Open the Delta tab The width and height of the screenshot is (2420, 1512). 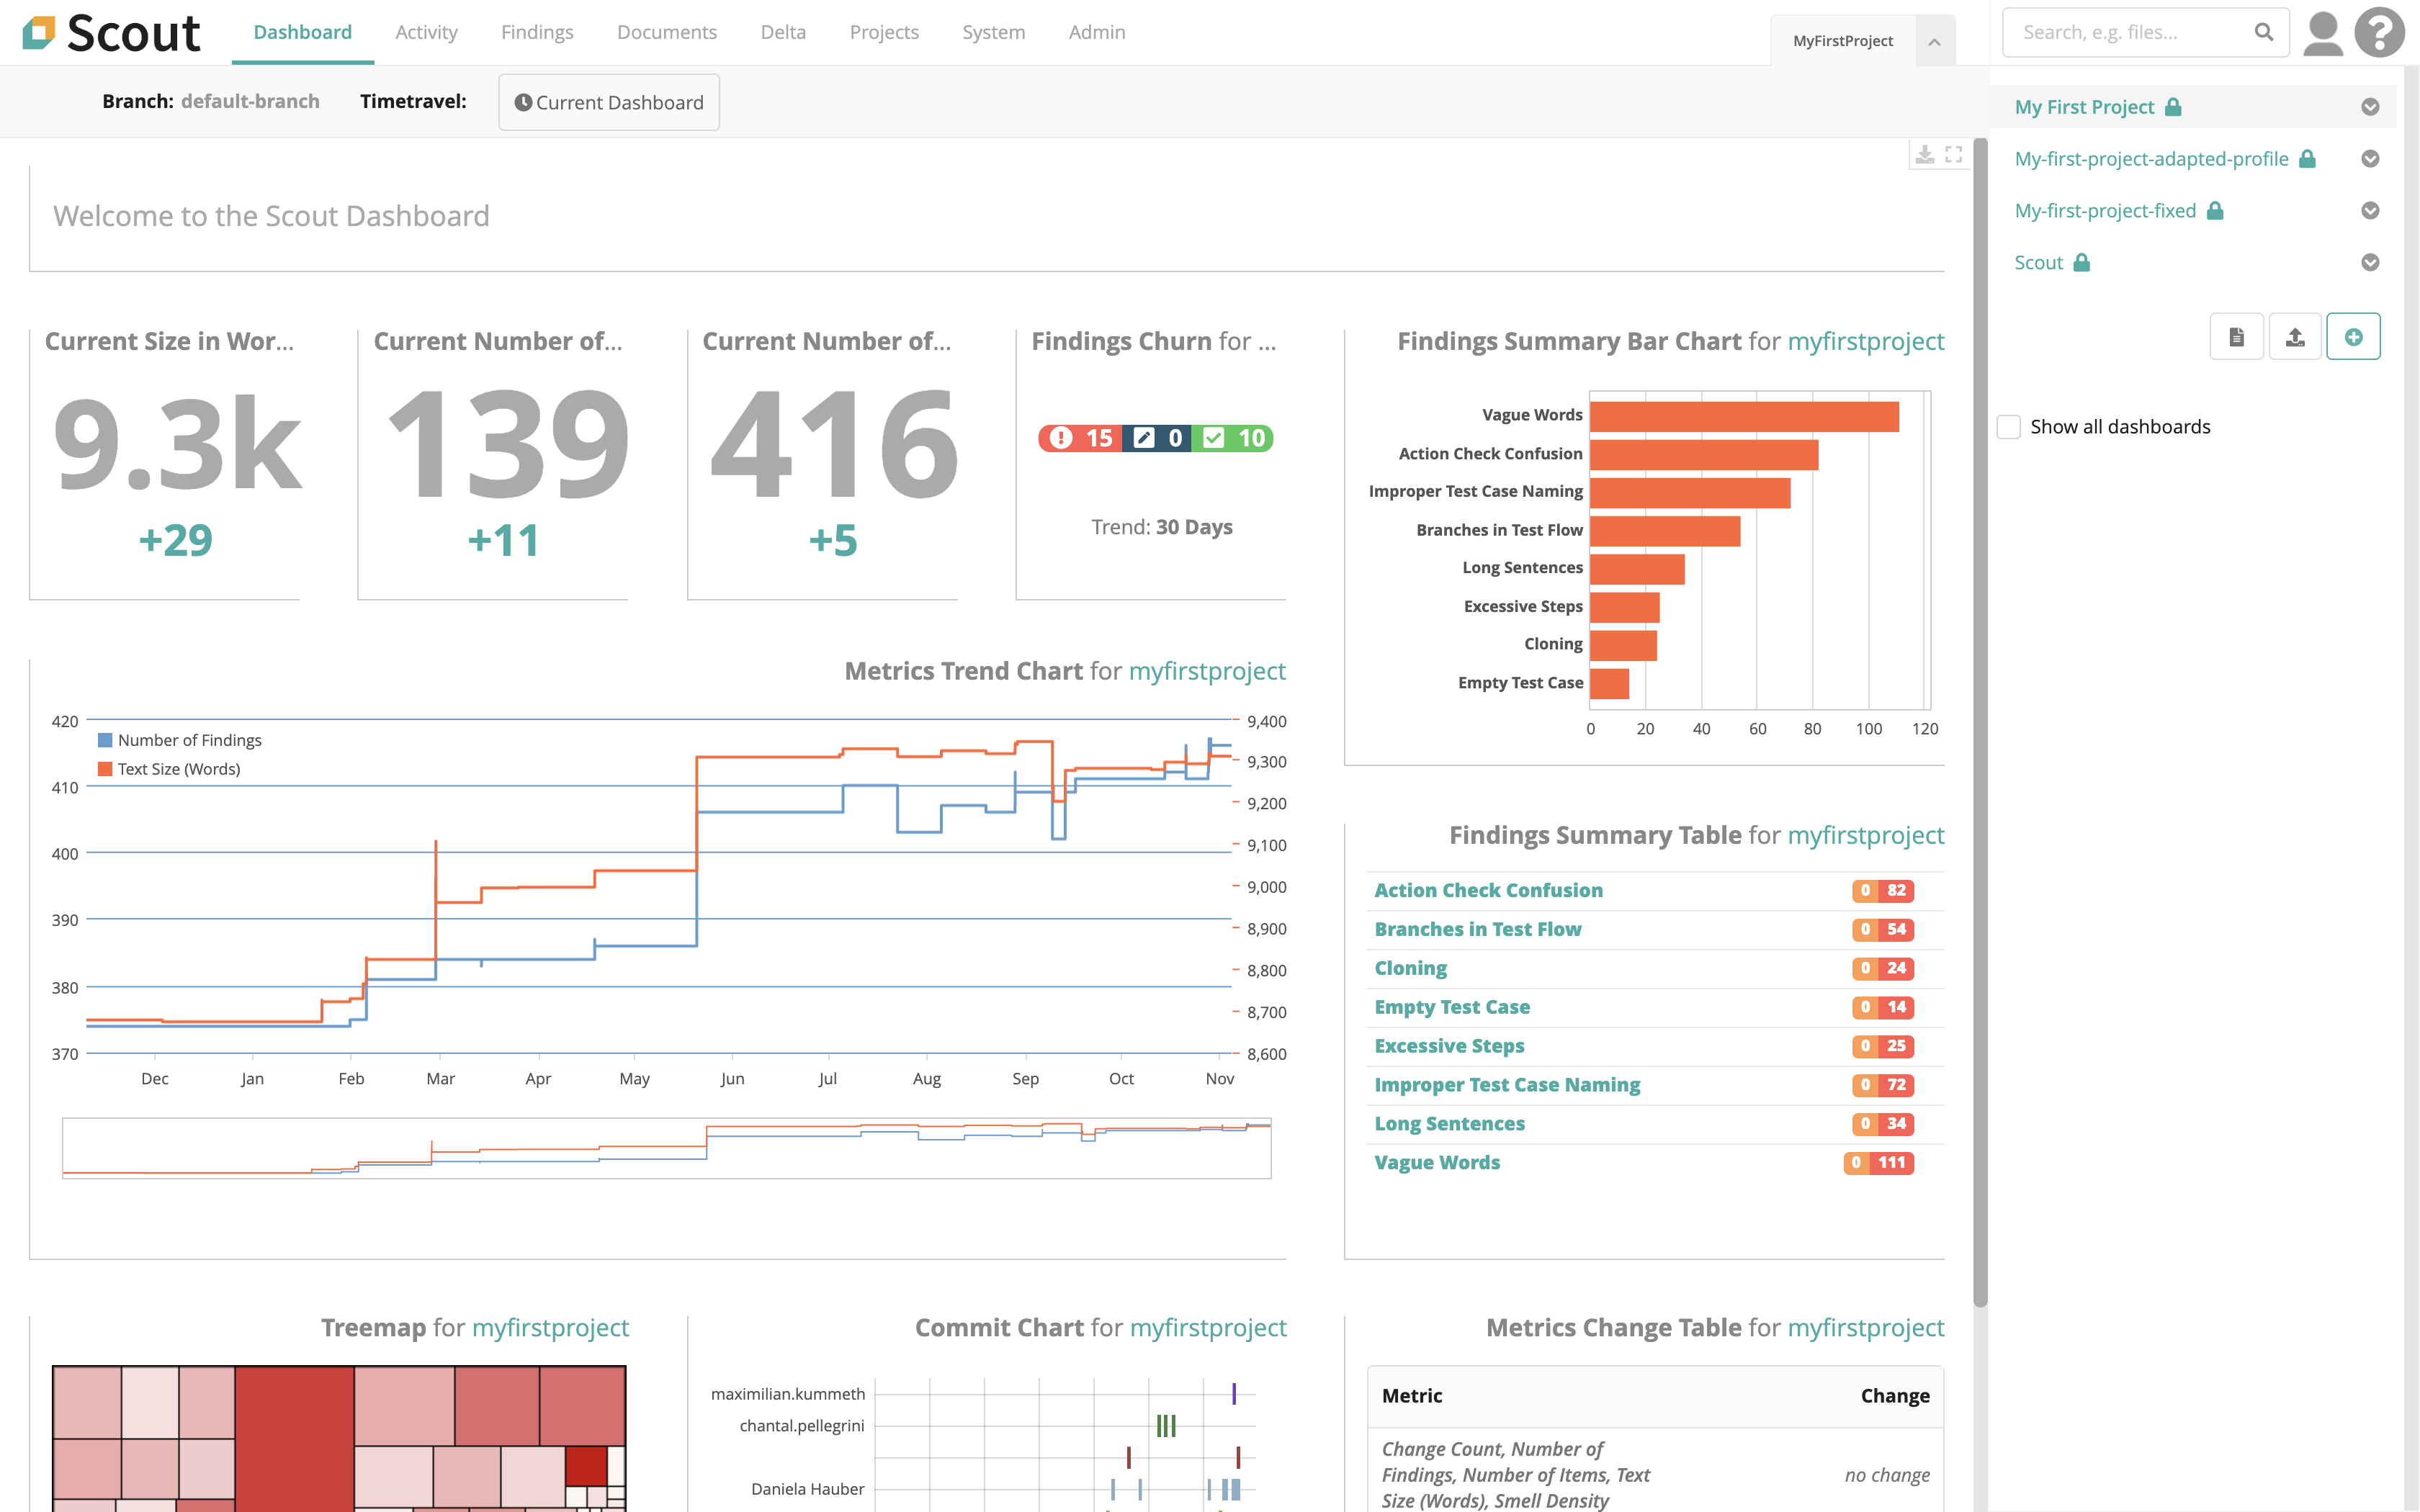coord(783,32)
